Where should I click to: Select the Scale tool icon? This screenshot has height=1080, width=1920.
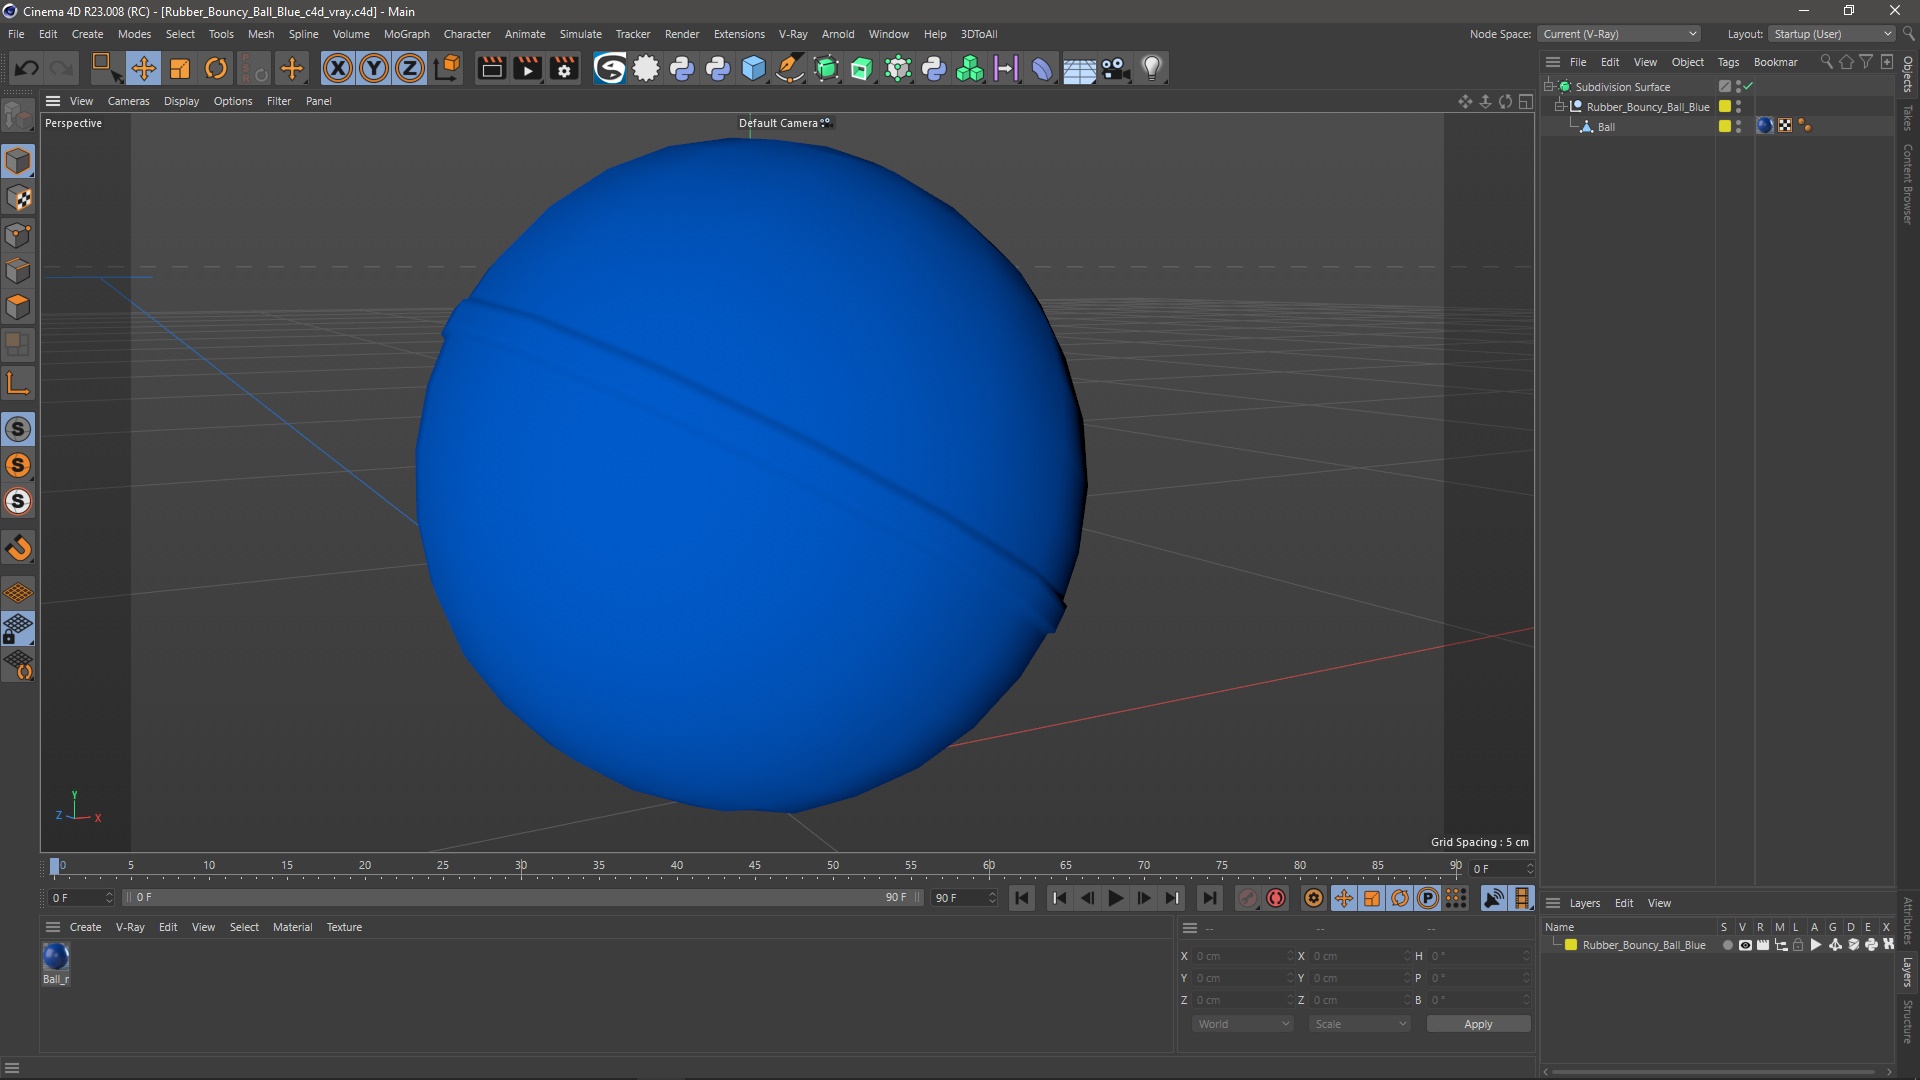[181, 69]
